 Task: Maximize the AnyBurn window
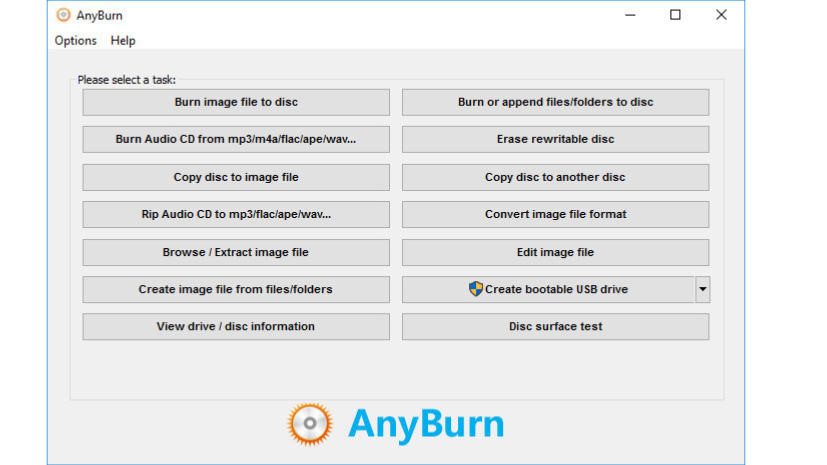click(675, 15)
